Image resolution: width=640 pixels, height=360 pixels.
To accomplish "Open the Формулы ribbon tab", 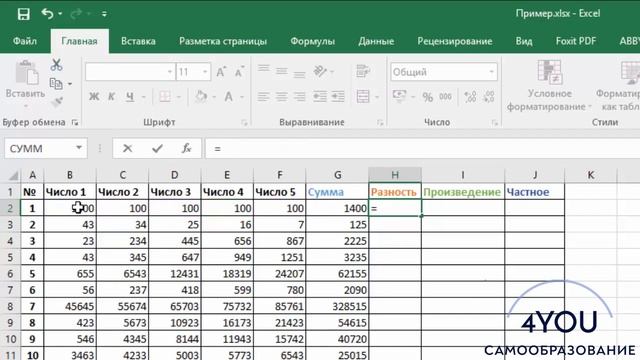I will (x=313, y=41).
